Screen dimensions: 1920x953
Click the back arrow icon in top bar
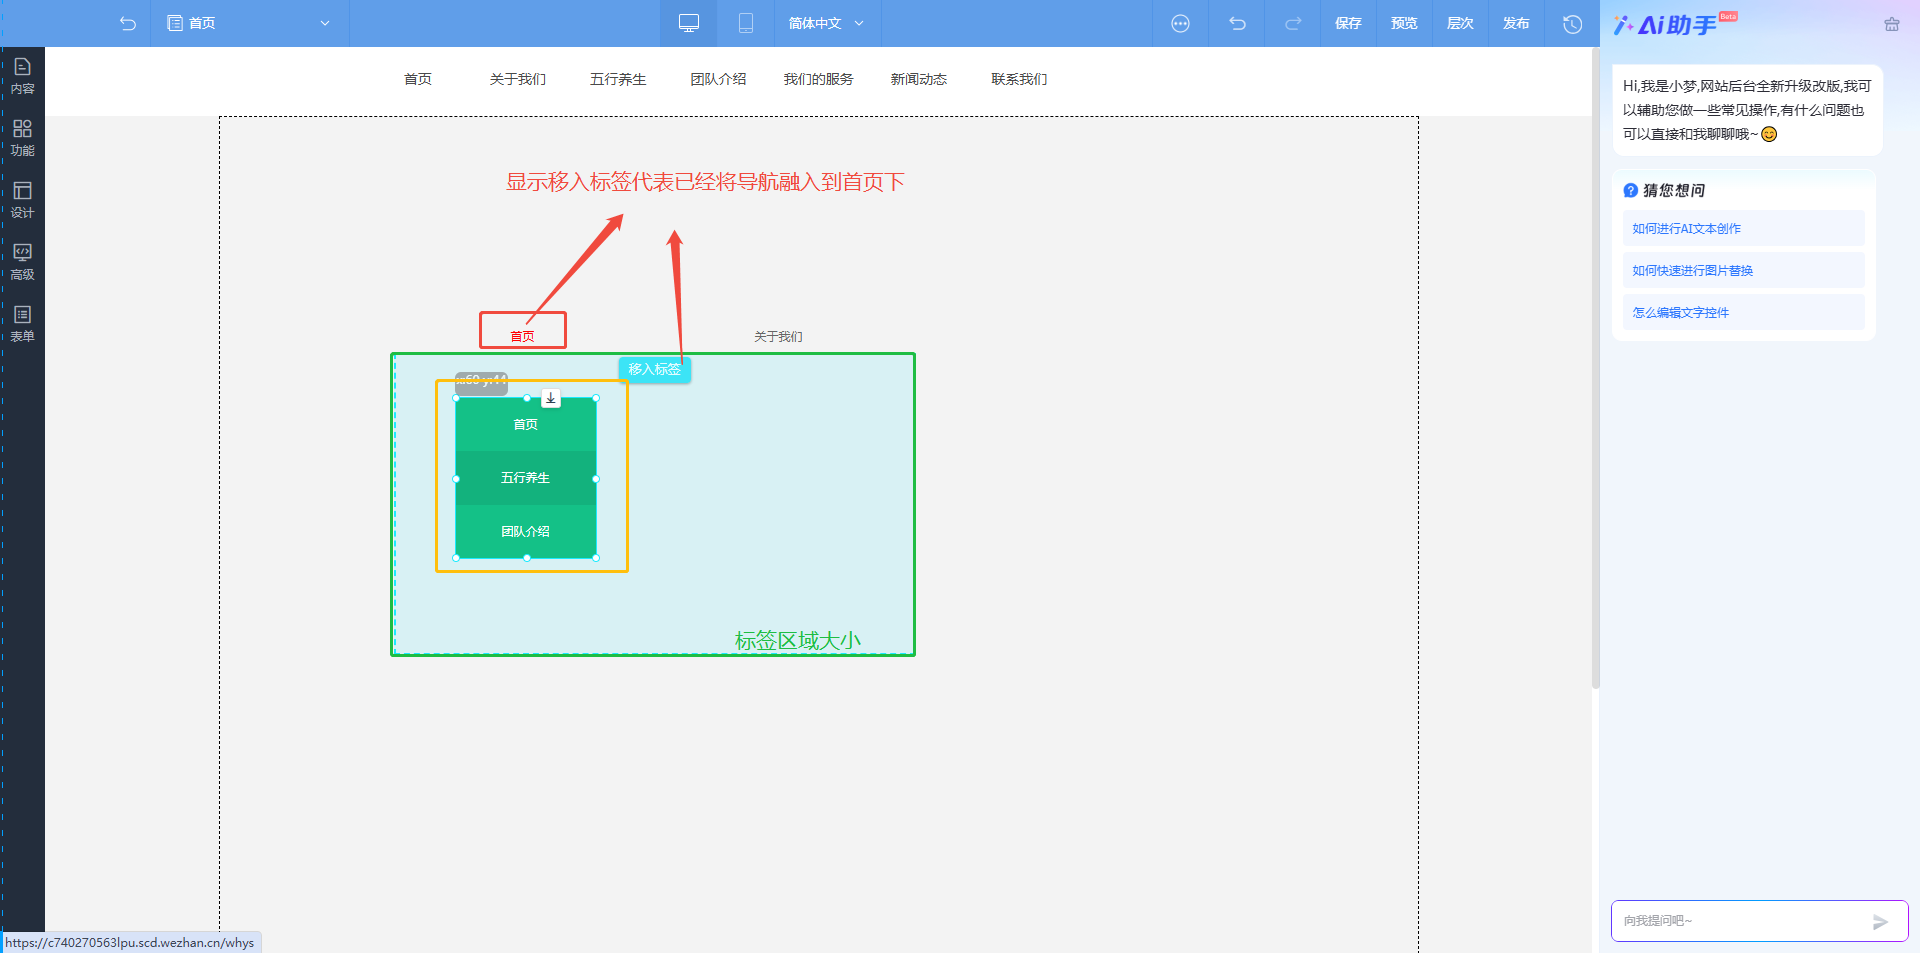click(127, 23)
